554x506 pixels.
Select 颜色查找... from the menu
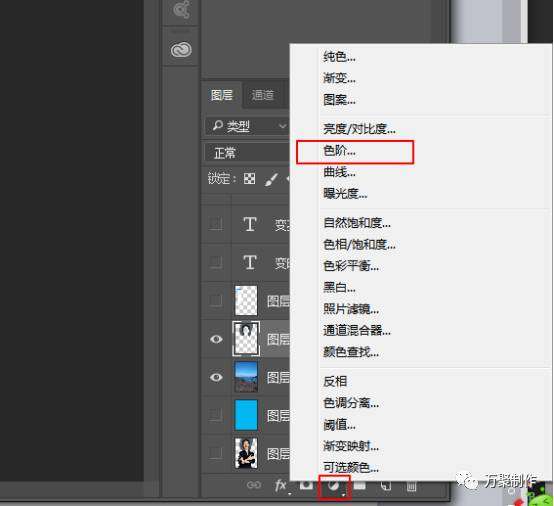[351, 352]
